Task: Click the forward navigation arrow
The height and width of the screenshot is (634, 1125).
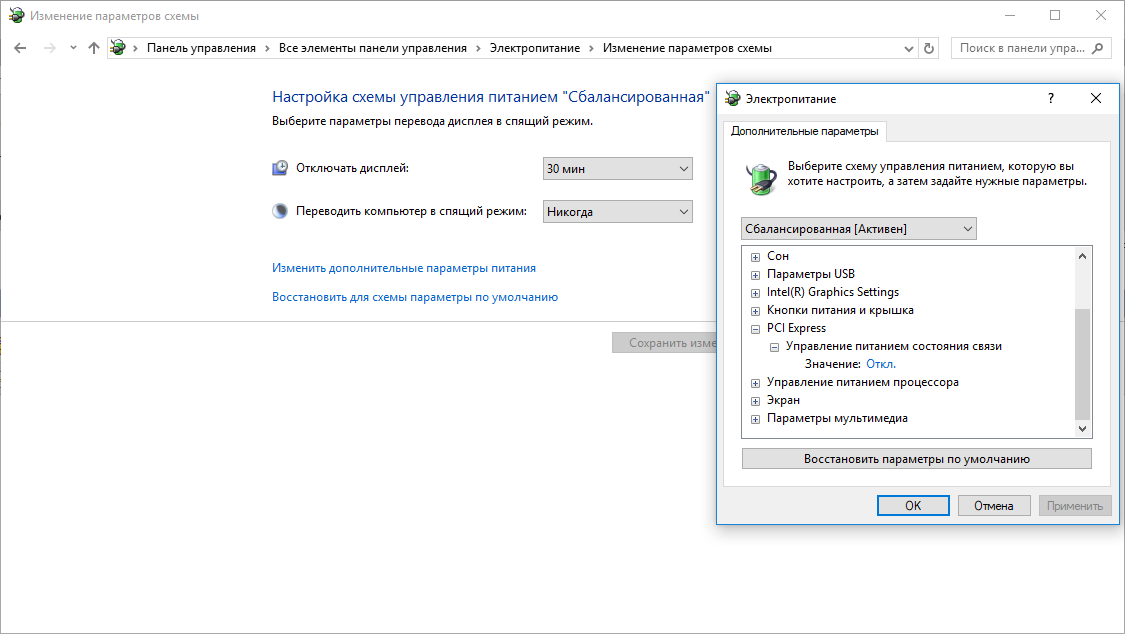Action: point(50,48)
